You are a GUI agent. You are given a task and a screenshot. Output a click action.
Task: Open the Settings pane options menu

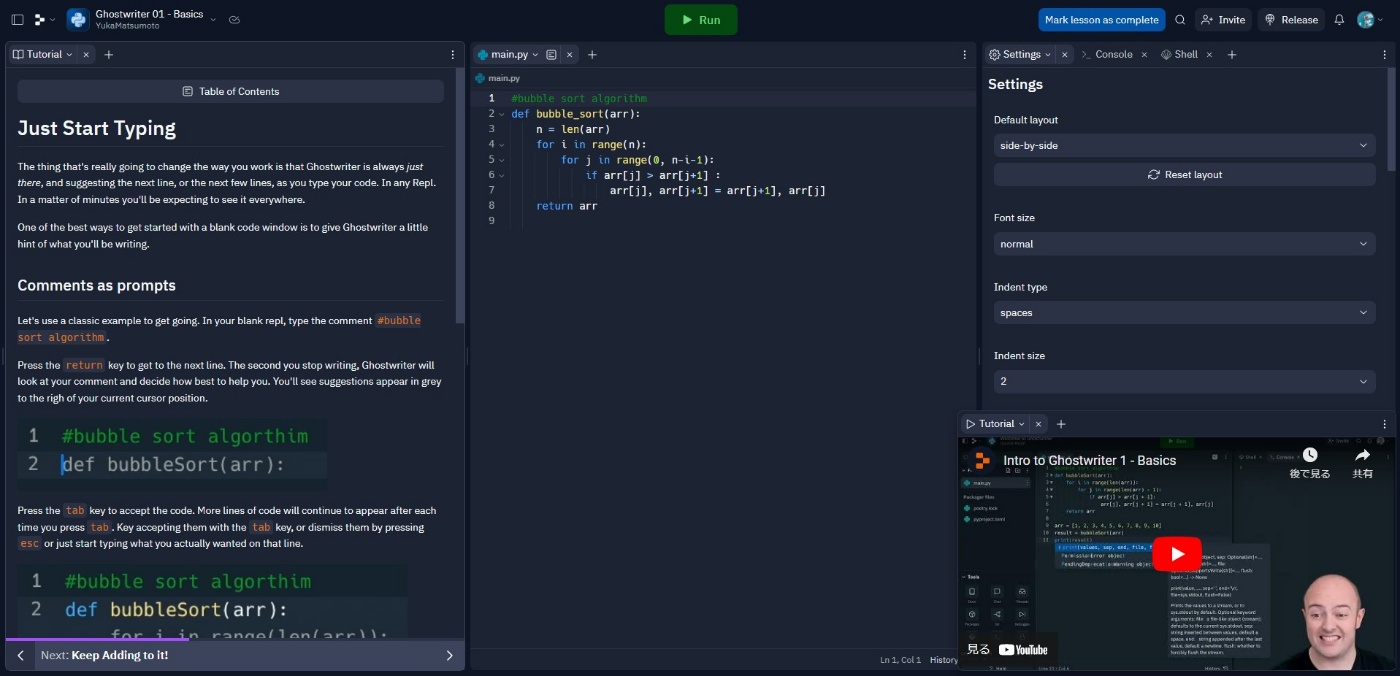coord(1385,54)
